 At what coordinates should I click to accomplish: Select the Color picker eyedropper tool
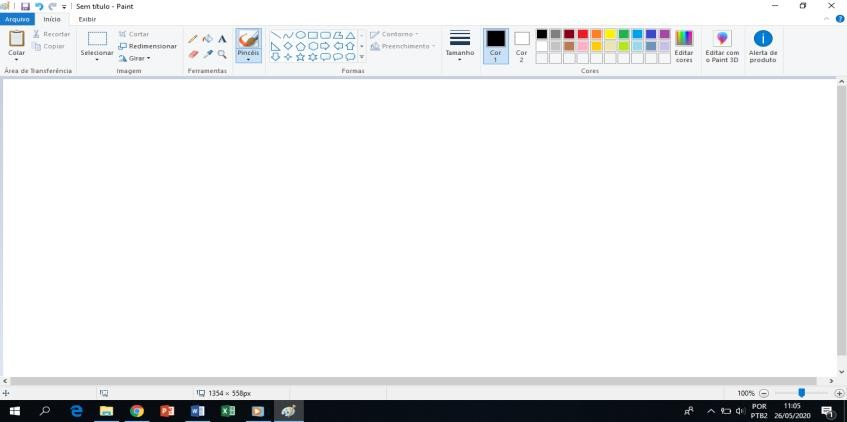[207, 54]
